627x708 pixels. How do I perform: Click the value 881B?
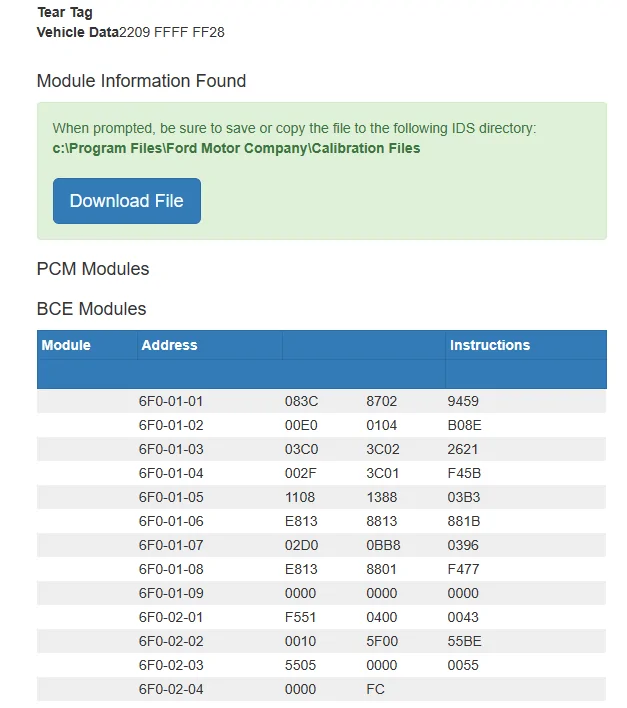[x=464, y=521]
